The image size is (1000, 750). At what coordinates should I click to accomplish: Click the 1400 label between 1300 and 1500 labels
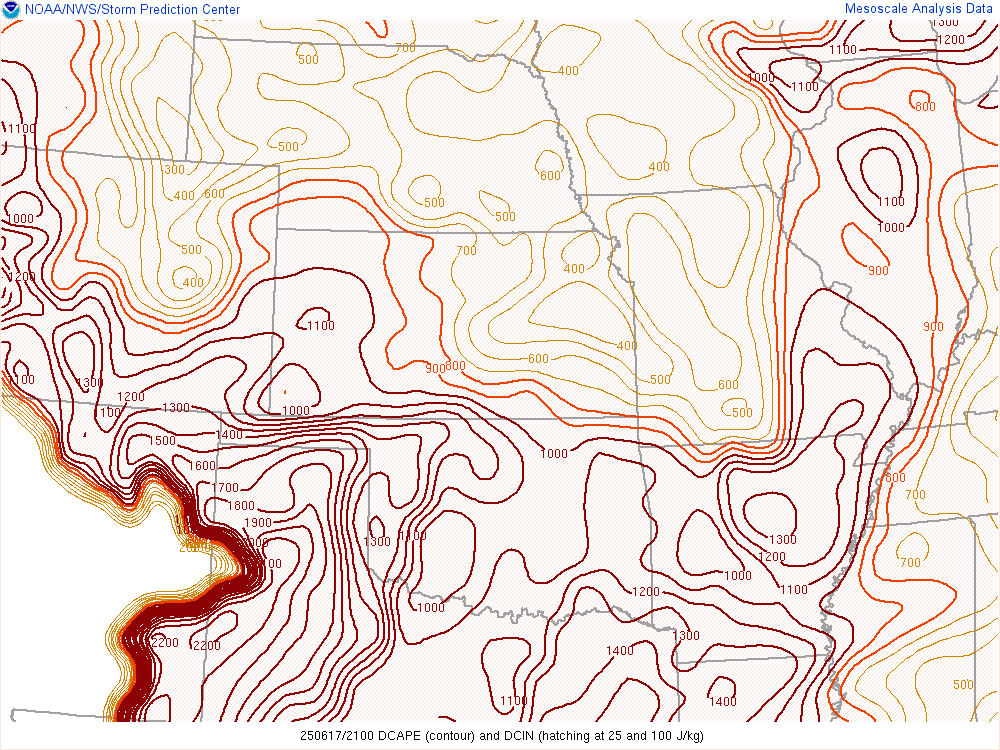[229, 435]
